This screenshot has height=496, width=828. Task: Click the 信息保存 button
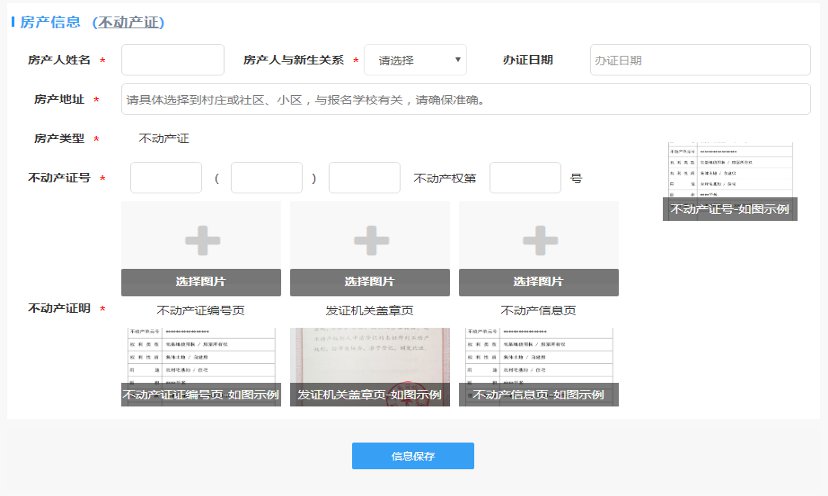tap(412, 456)
